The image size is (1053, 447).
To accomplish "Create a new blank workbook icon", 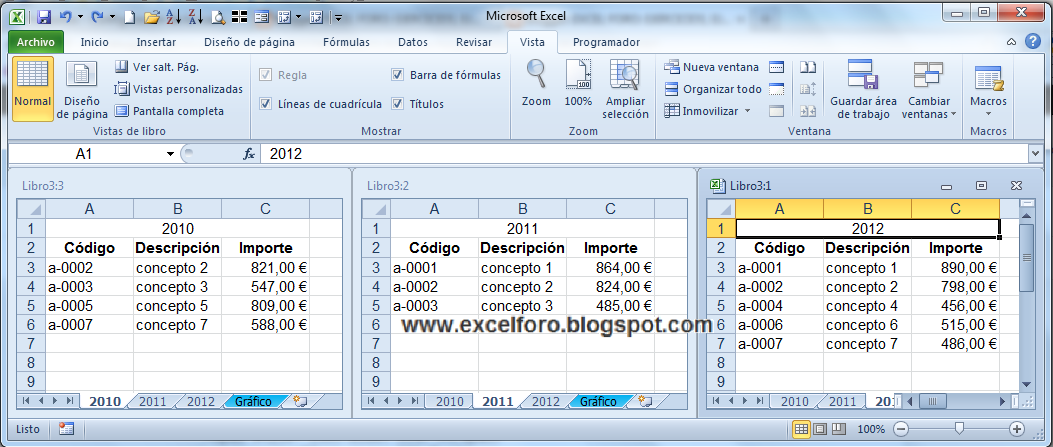I will point(130,16).
